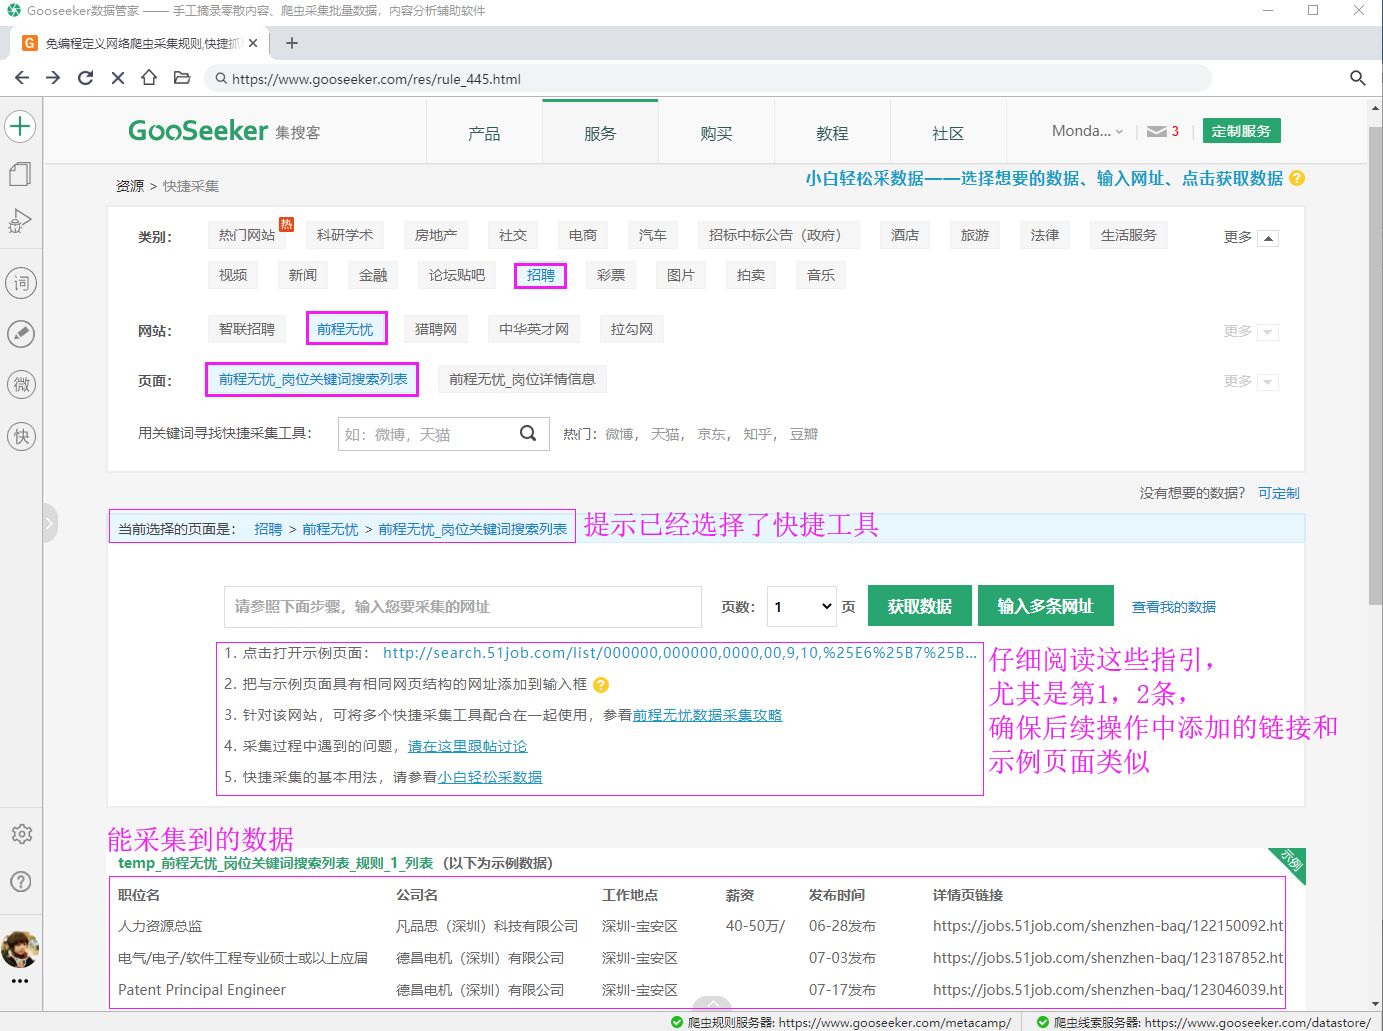Select the 猎聘网 website
1383x1031 pixels.
(436, 329)
